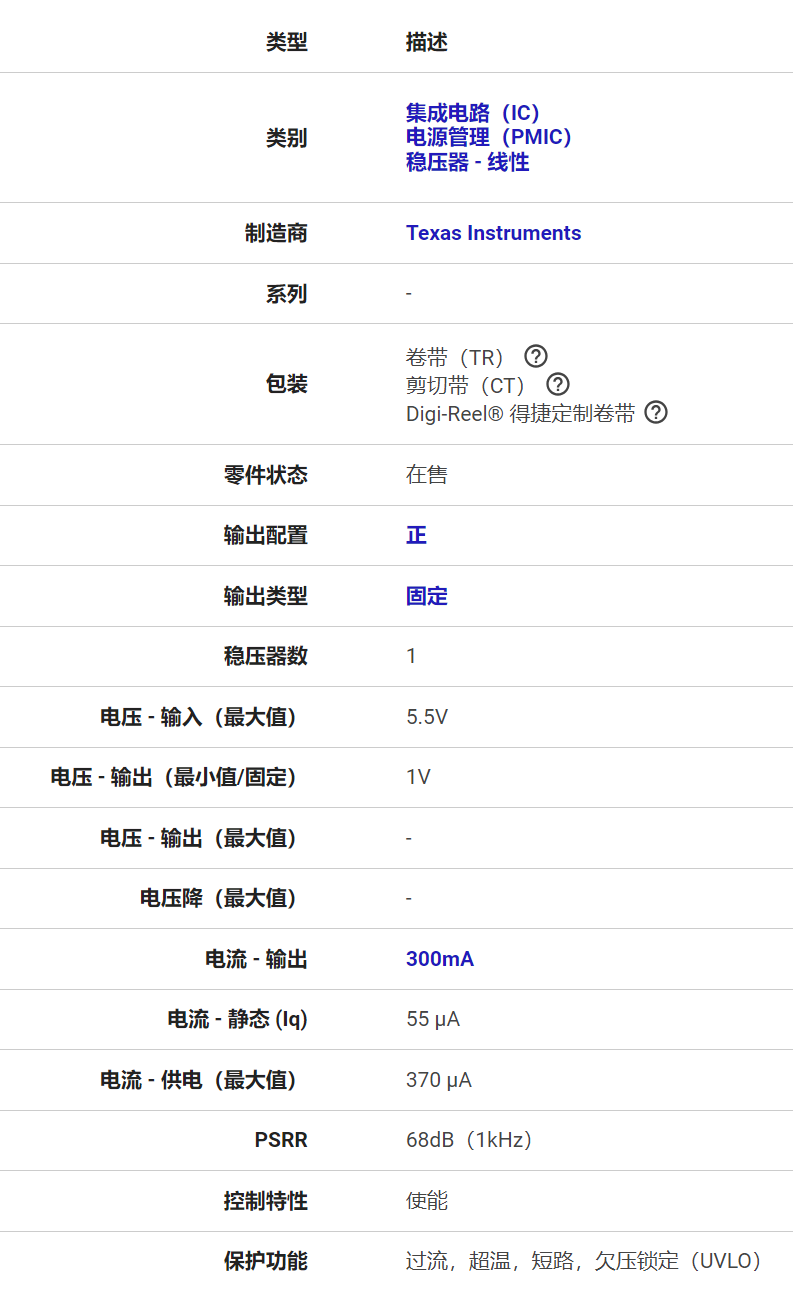793x1289 pixels.
Task: Click the 类型 column header
Action: click(286, 42)
